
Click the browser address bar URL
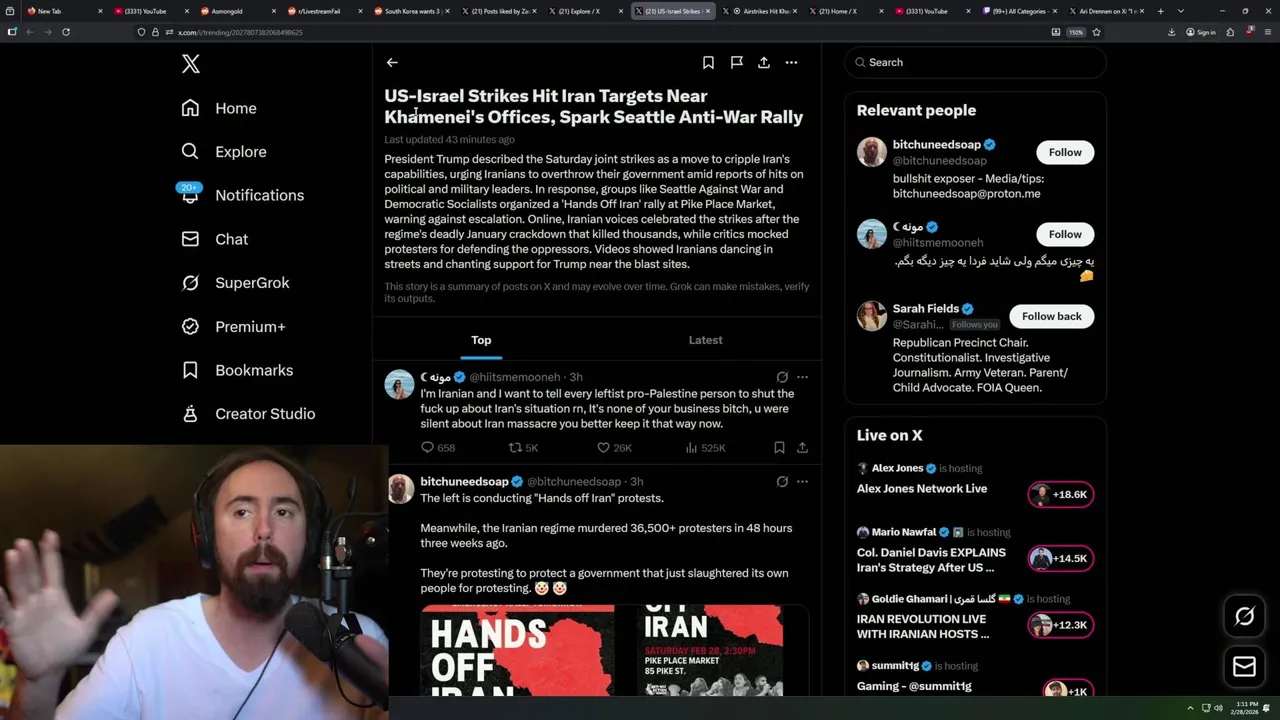click(240, 32)
